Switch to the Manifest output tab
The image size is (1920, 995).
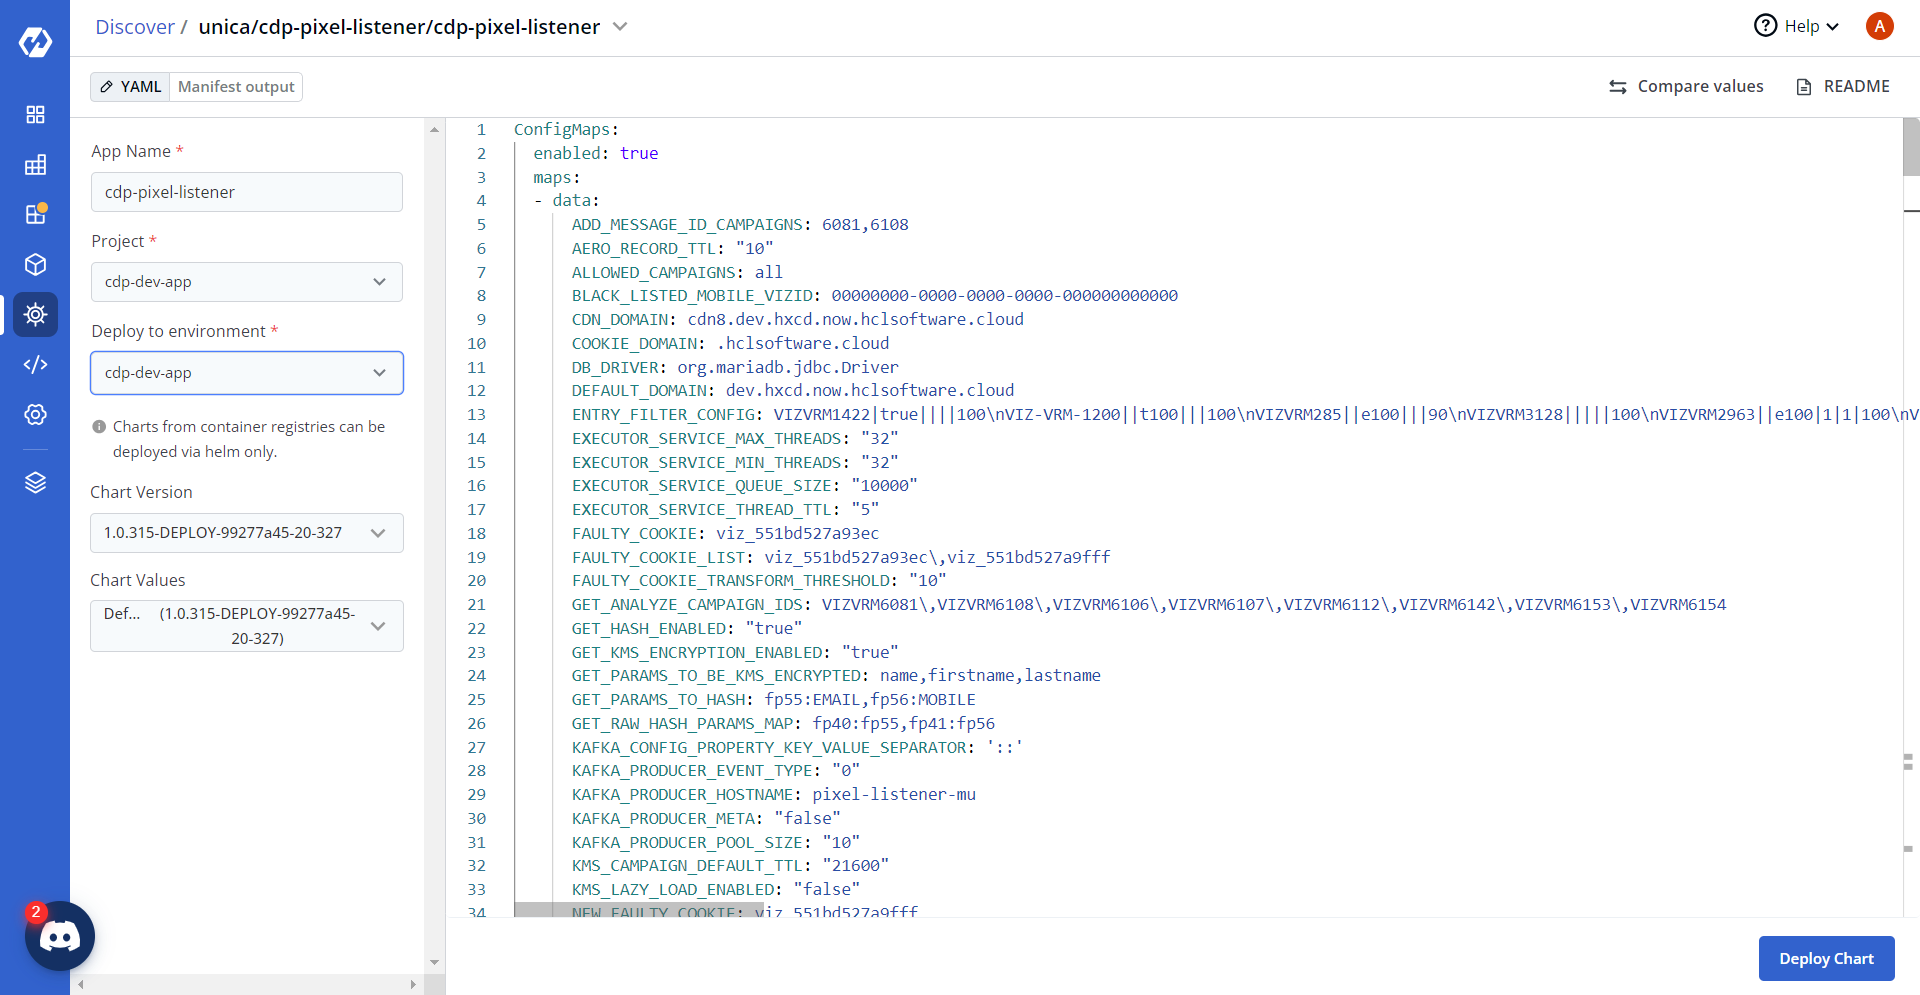pos(236,87)
